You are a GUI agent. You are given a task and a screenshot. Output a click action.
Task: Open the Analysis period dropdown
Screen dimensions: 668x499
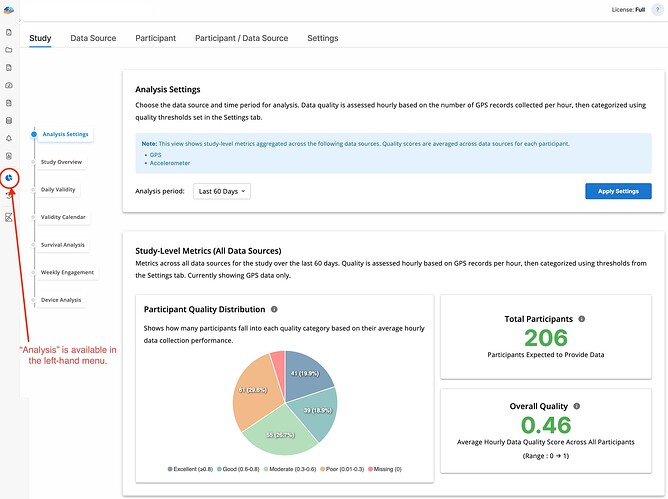(221, 191)
